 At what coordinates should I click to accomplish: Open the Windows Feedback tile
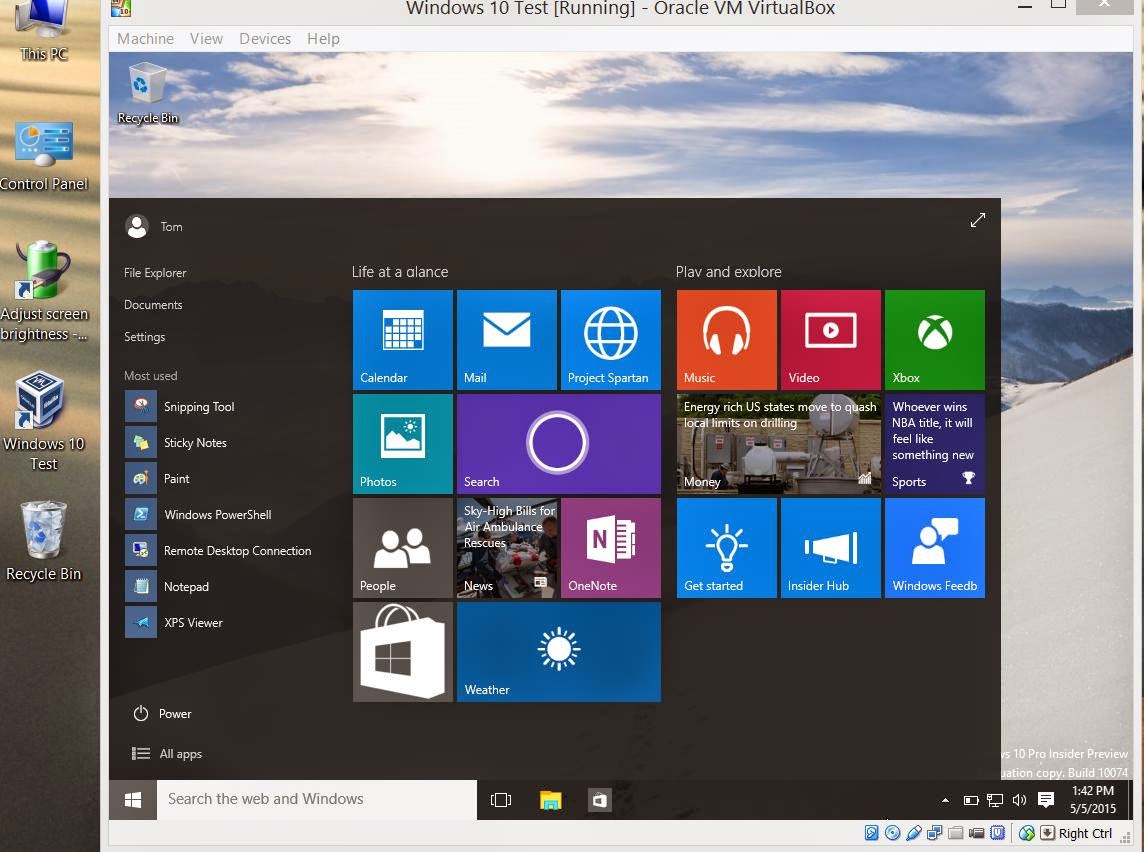935,548
